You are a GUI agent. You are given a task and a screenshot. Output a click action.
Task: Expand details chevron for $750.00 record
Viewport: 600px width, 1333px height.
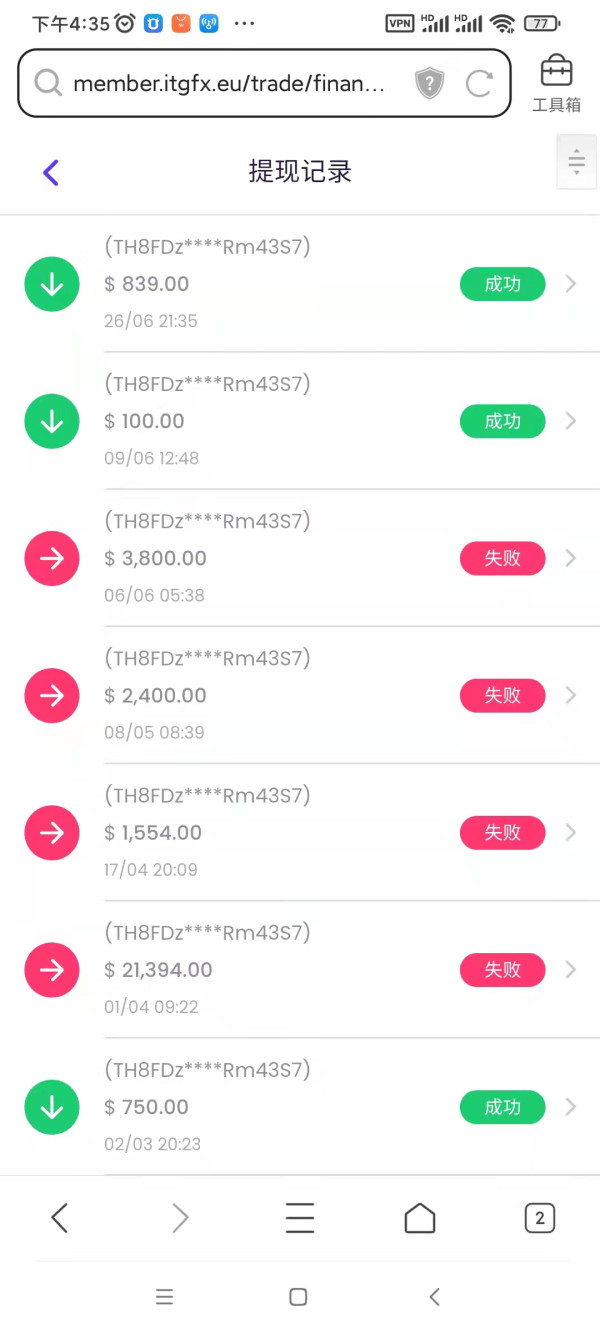(571, 1106)
